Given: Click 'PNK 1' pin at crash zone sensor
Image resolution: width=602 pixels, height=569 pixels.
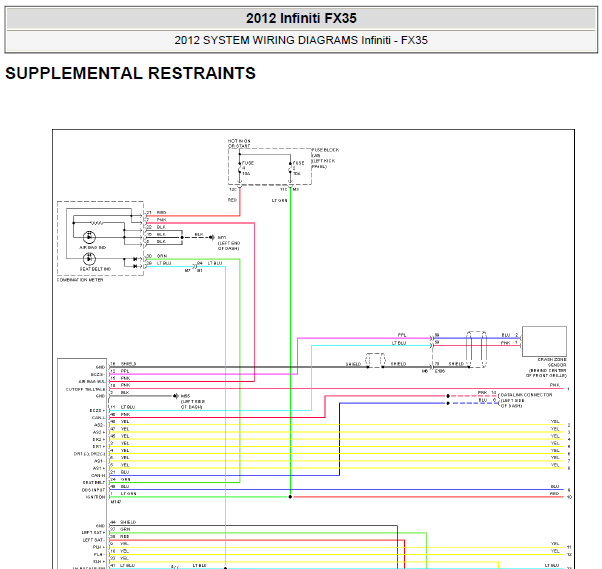Looking at the screenshot, I should (509, 343).
